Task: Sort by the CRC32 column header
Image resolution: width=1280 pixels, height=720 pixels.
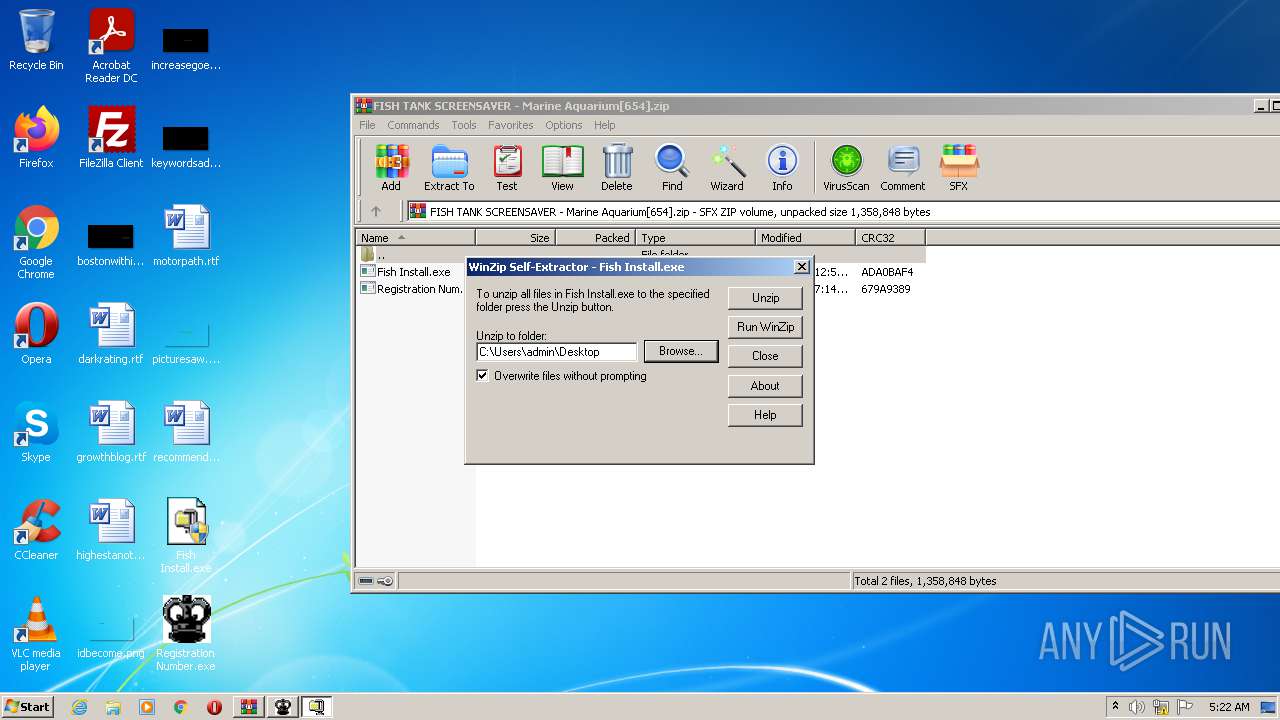Action: pyautogui.click(x=890, y=238)
